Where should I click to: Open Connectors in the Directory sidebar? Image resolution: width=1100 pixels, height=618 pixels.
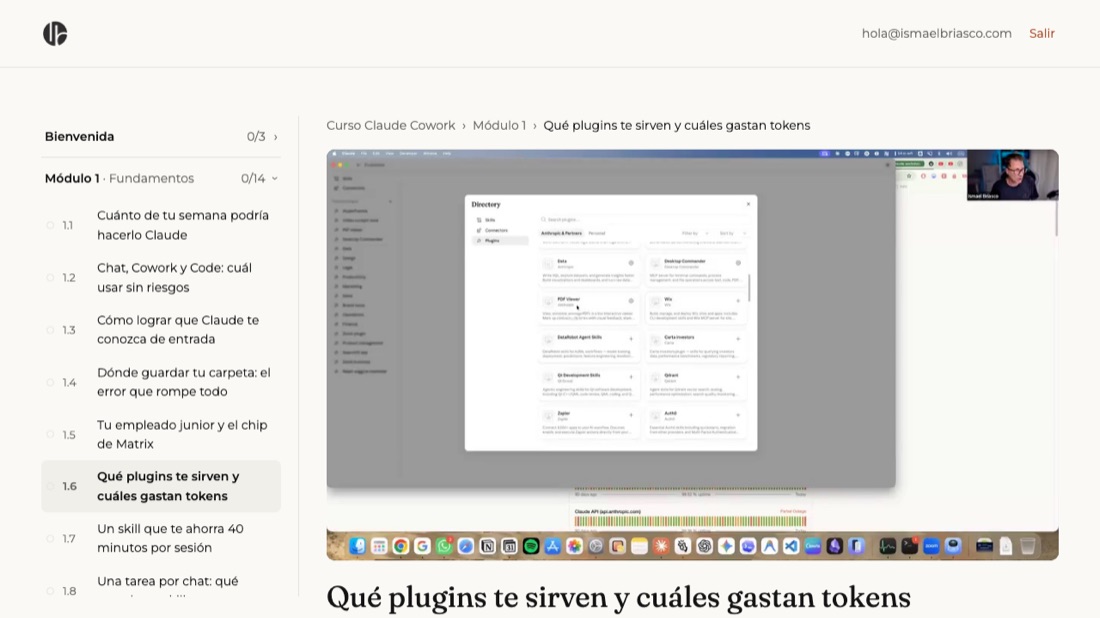click(496, 230)
